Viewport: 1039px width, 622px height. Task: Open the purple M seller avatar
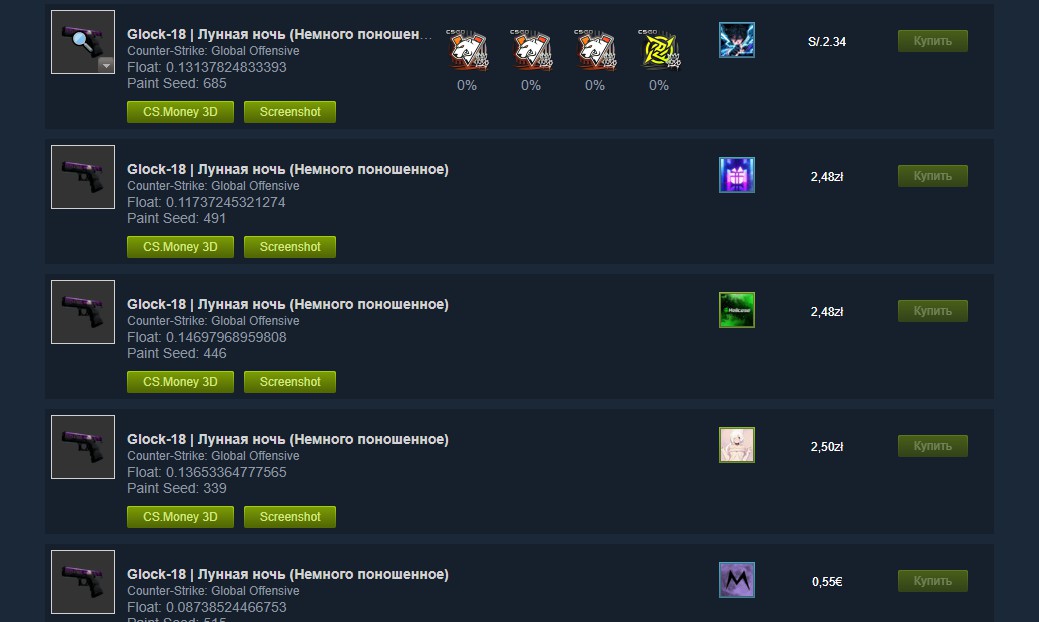[x=737, y=580]
